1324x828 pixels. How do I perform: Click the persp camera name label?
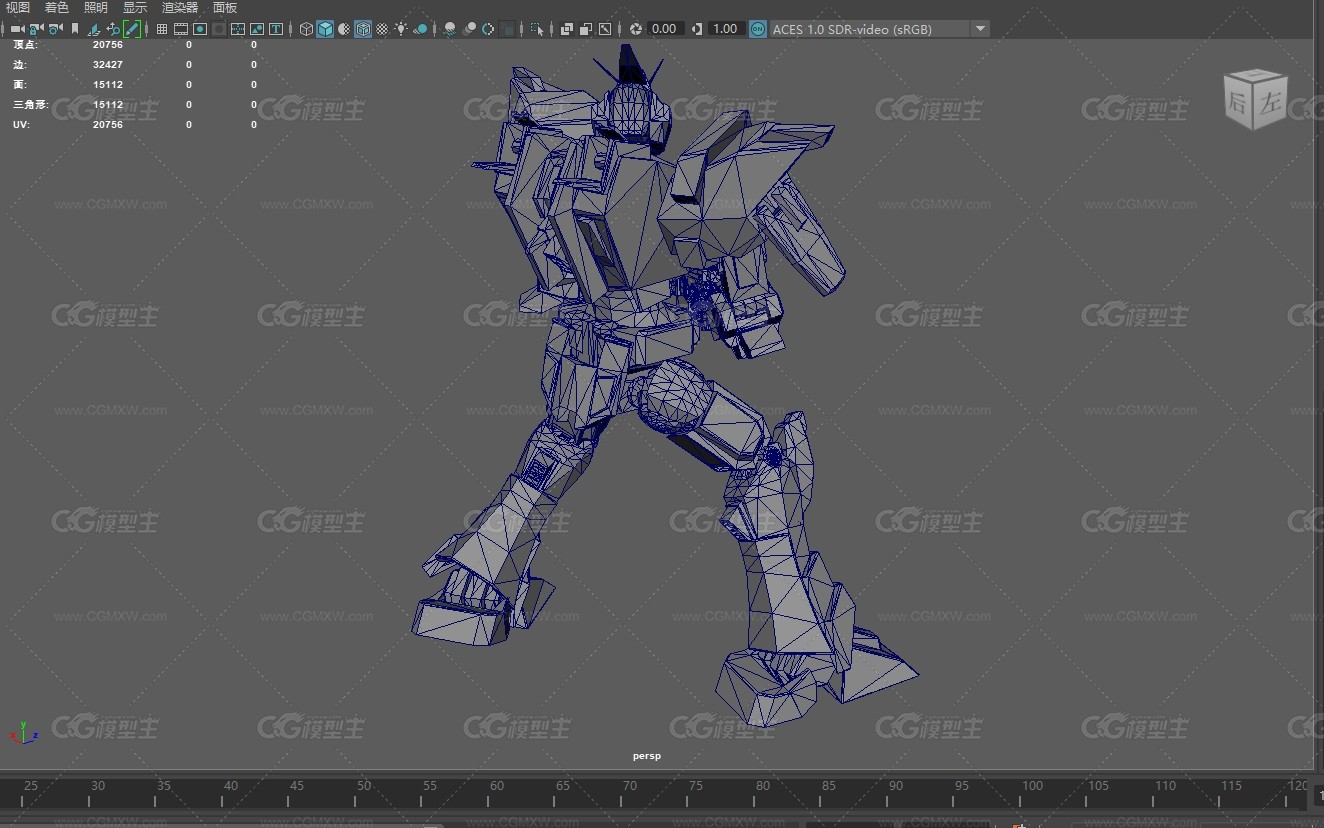point(647,756)
